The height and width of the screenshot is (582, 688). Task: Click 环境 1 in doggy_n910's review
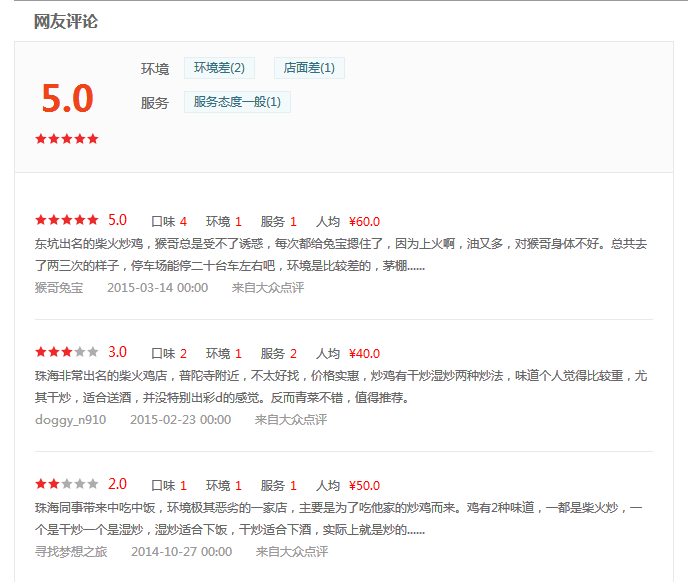(224, 354)
